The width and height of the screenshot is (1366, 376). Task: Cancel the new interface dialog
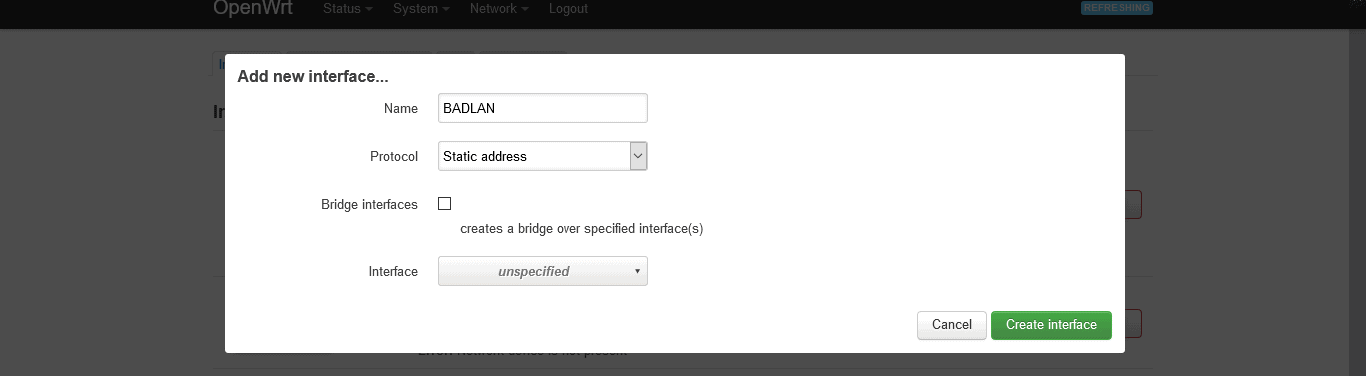pyautogui.click(x=952, y=325)
